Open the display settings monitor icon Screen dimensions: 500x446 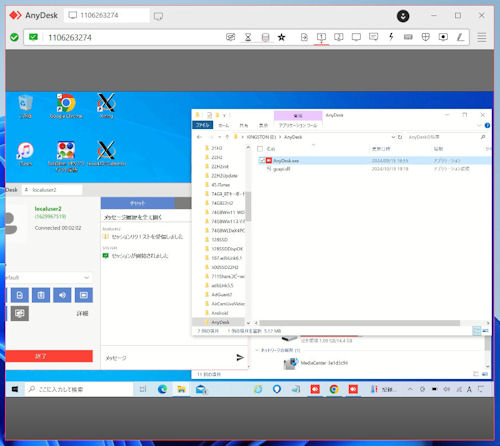[x=356, y=37]
